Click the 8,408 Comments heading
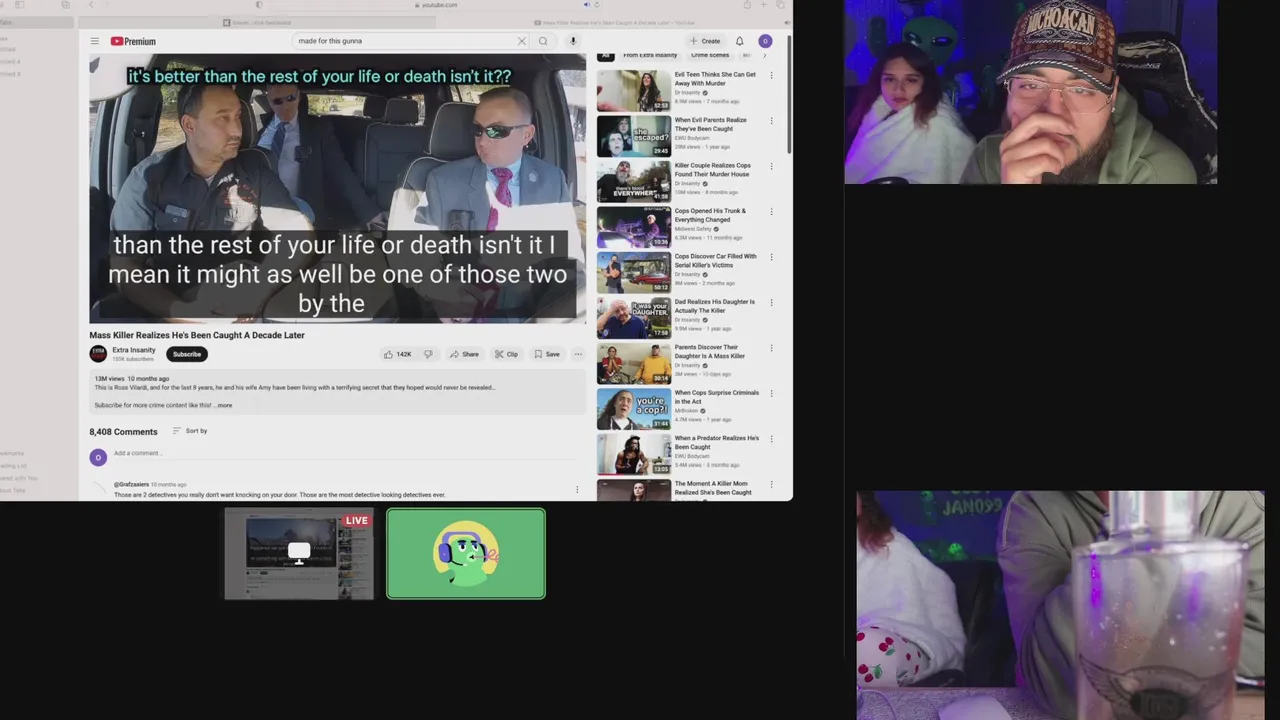 point(123,432)
